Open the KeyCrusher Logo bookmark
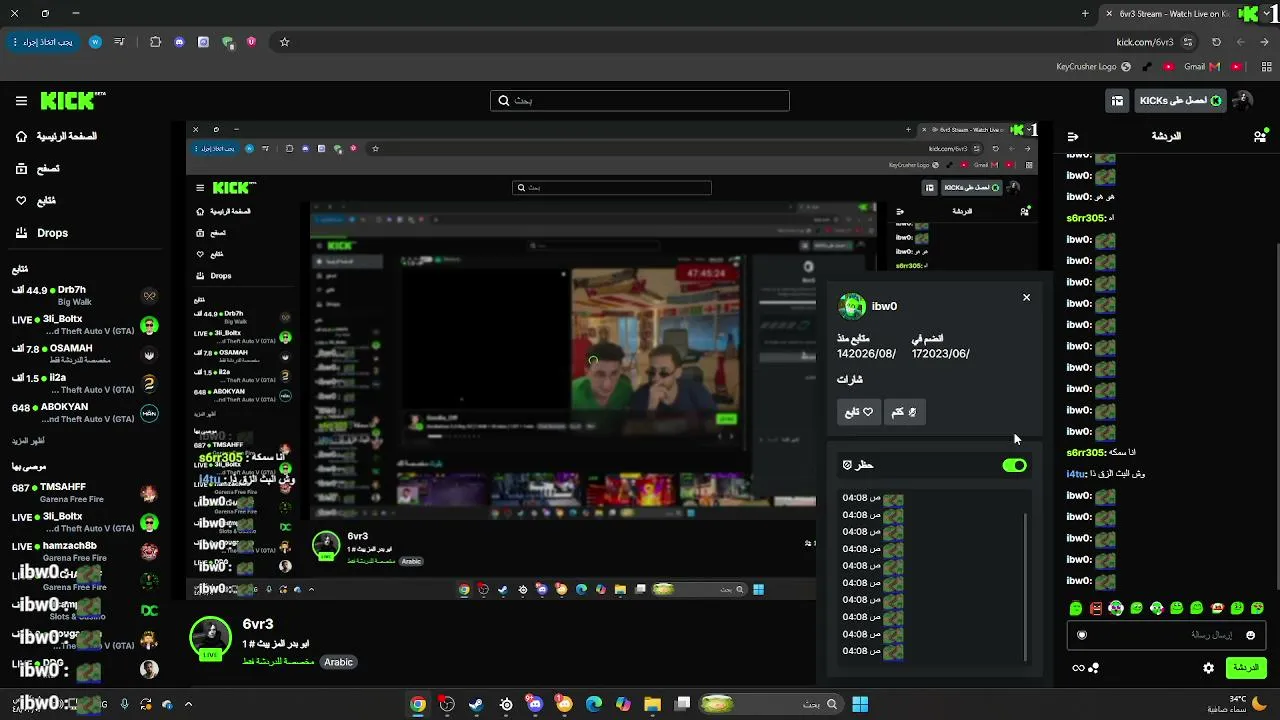This screenshot has width=1280, height=720. pyautogui.click(x=1094, y=67)
